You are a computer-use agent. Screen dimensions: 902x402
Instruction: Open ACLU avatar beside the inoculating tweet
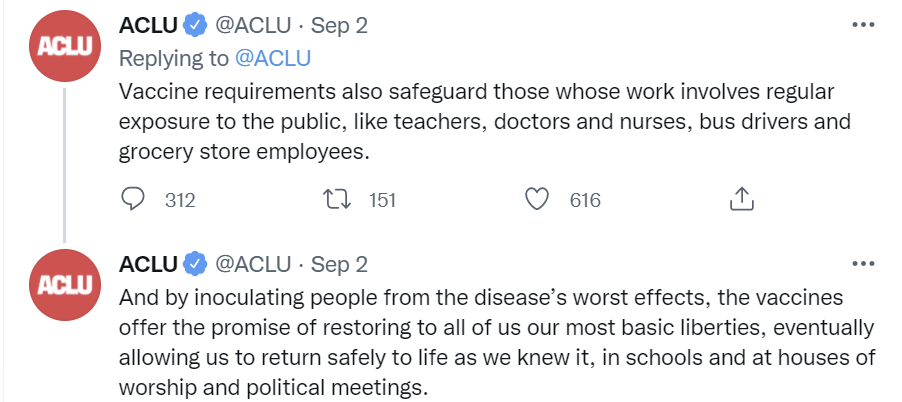click(x=64, y=285)
